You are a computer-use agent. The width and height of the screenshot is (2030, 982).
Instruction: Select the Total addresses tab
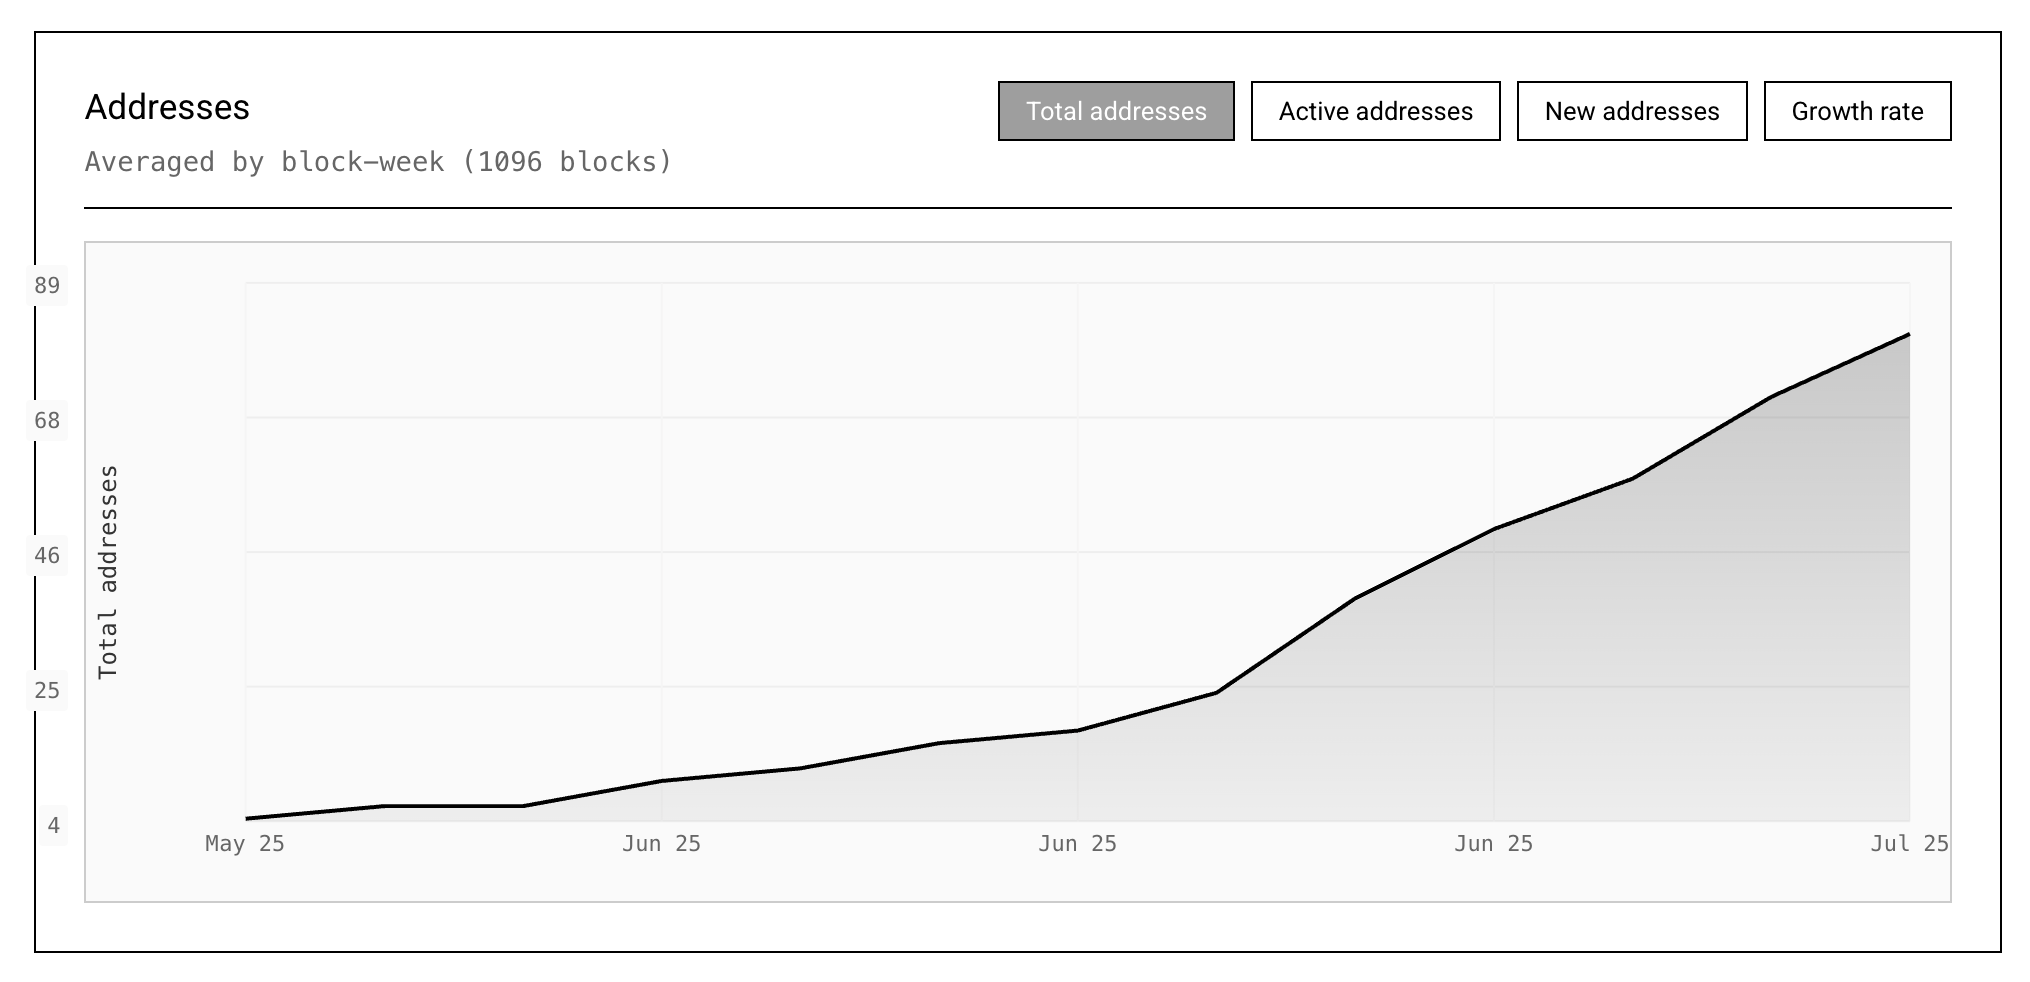pyautogui.click(x=1116, y=111)
